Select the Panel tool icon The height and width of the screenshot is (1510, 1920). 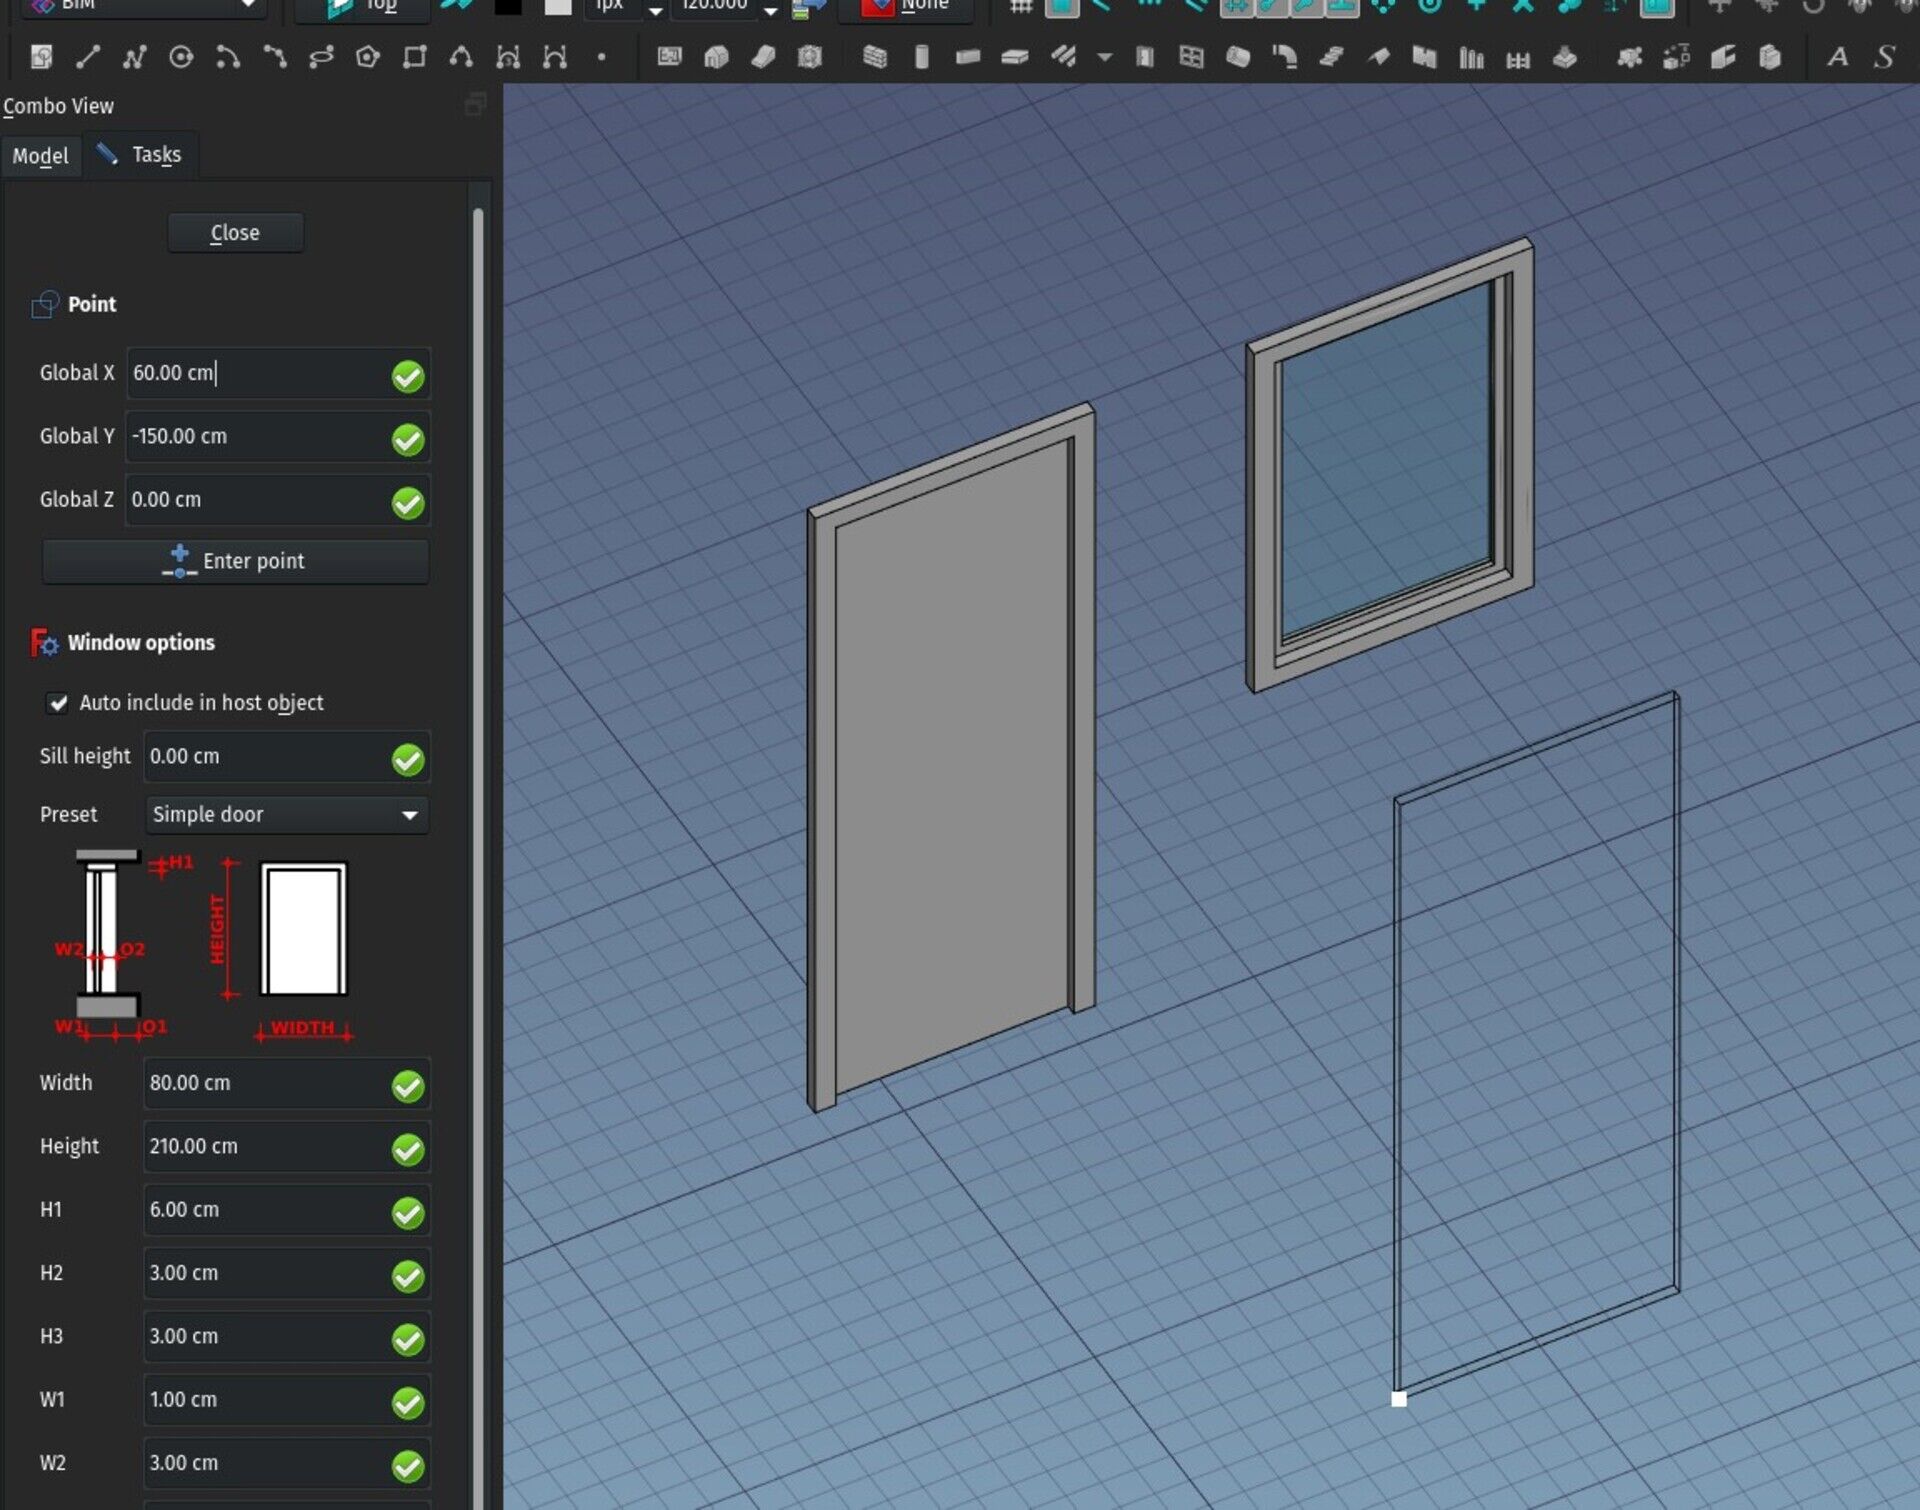click(1425, 57)
